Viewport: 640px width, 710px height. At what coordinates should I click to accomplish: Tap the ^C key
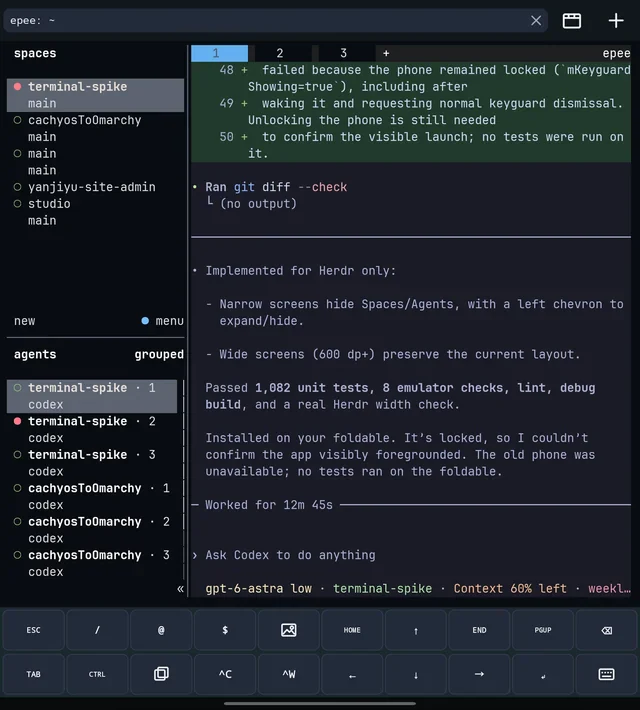pyautogui.click(x=225, y=674)
